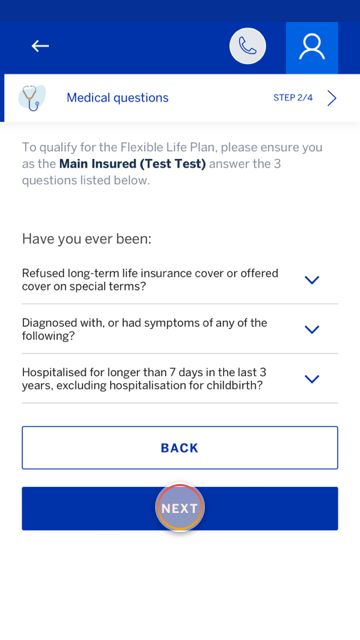Image resolution: width=360 pixels, height=640 pixels.
Task: Click the bold 'Main Insured (Test Test)' text
Action: tap(132, 164)
